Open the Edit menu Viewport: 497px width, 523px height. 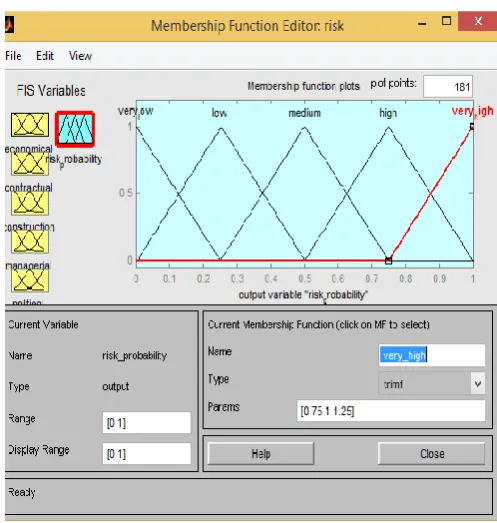point(45,56)
